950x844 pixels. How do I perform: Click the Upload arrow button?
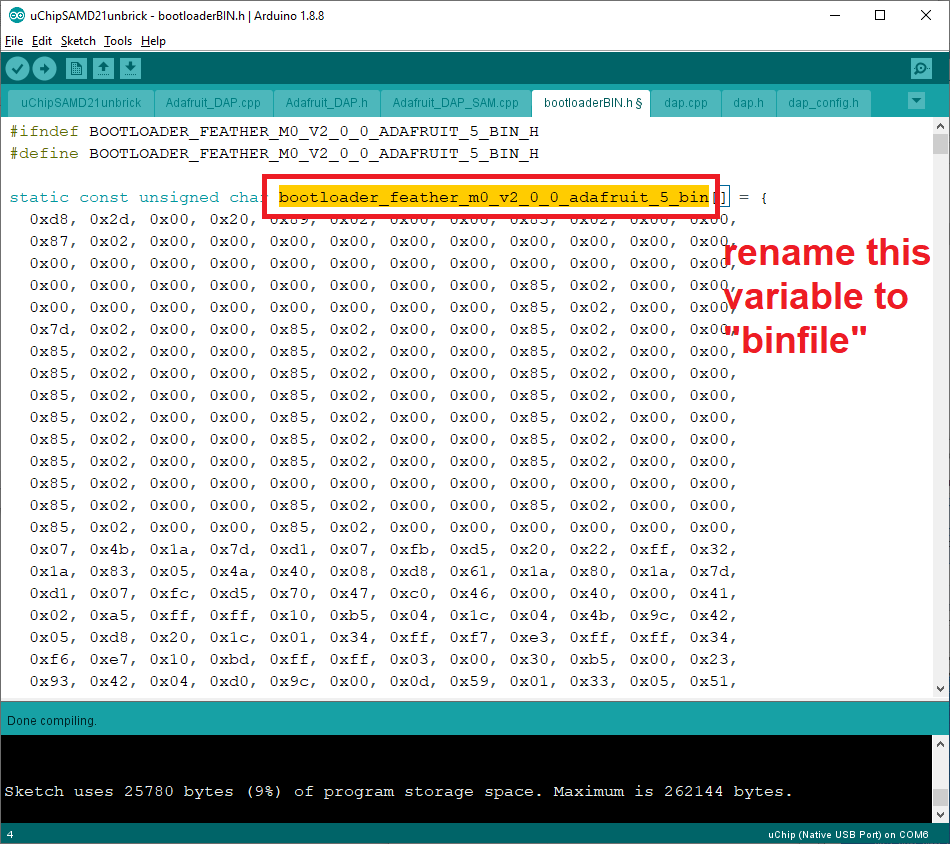(x=44, y=68)
